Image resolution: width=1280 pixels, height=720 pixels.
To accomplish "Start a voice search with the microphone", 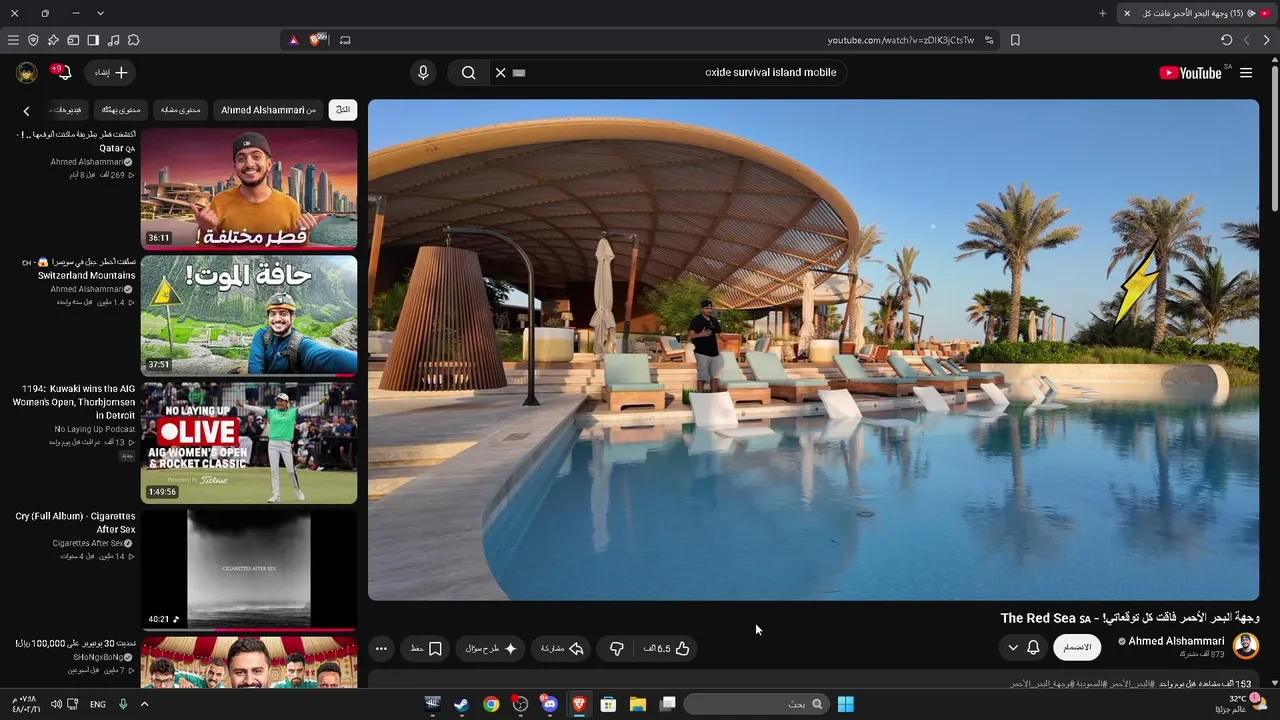I will pyautogui.click(x=423, y=73).
